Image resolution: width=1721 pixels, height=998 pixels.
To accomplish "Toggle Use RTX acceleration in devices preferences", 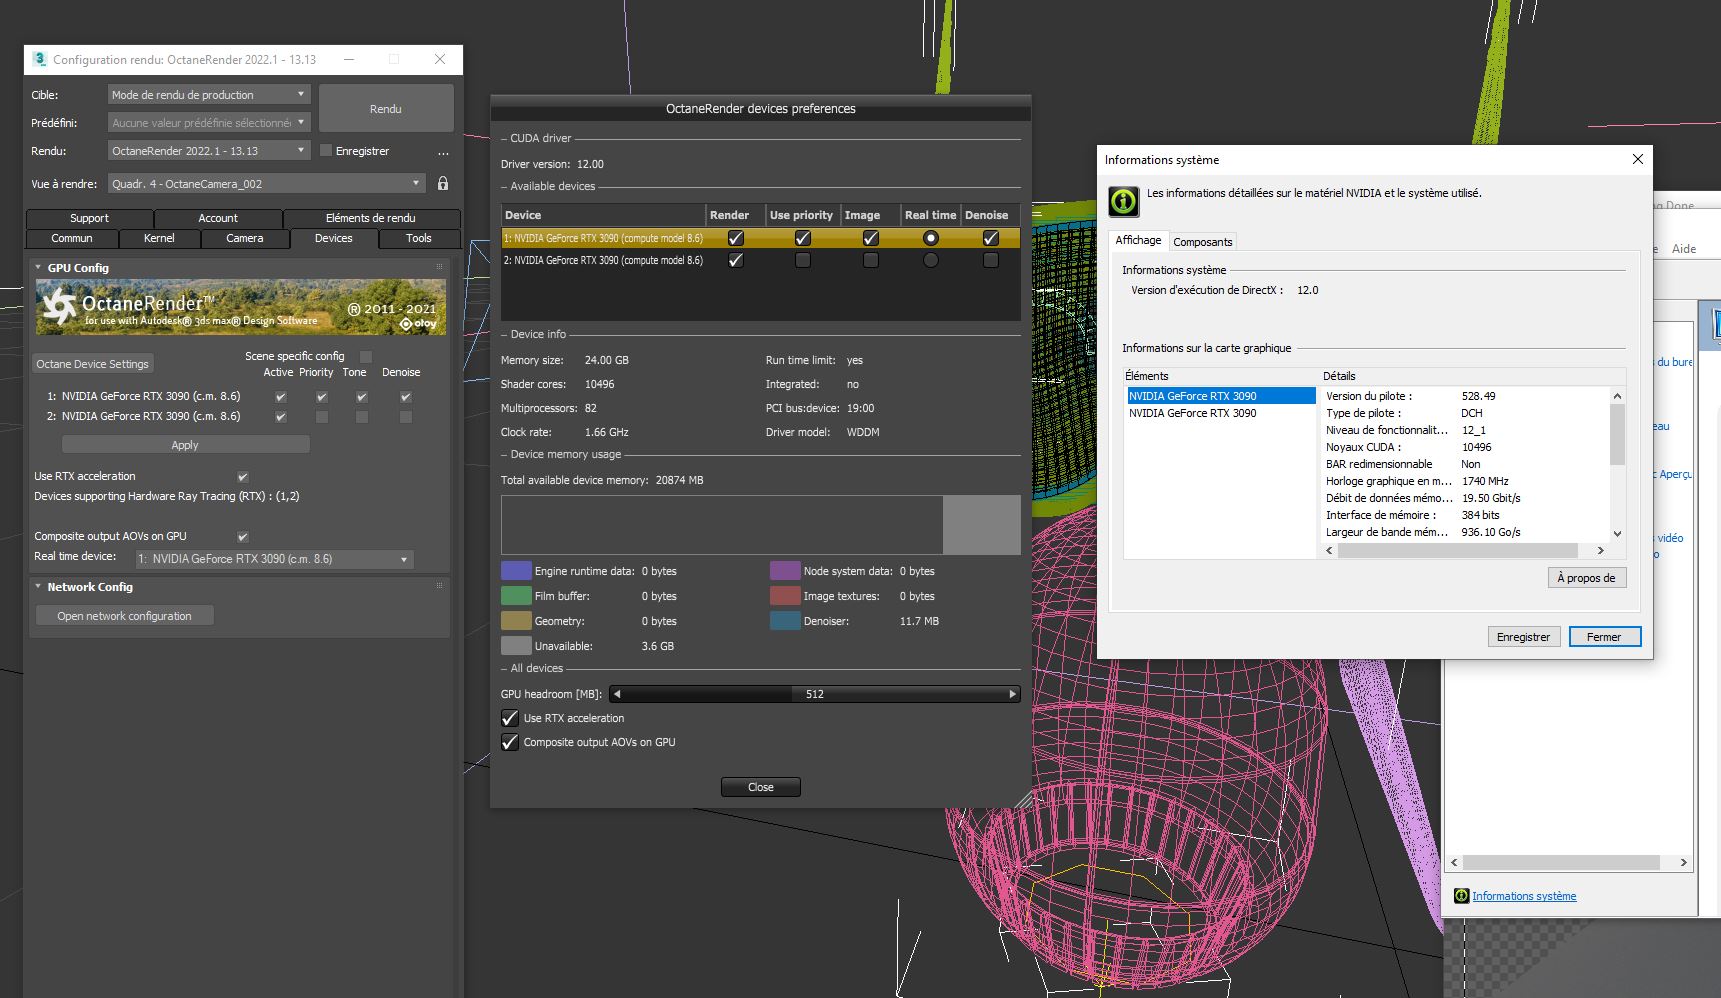I will (x=510, y=718).
